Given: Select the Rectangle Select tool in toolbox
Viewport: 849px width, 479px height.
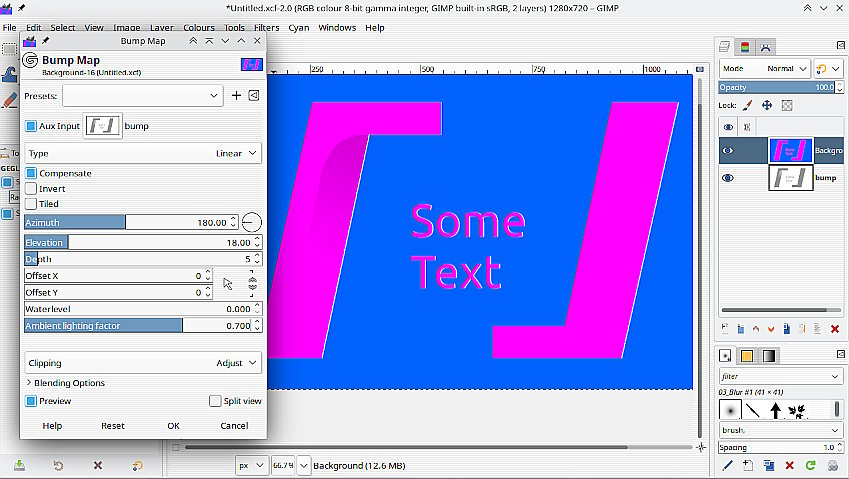Looking at the screenshot, I should point(9,49).
